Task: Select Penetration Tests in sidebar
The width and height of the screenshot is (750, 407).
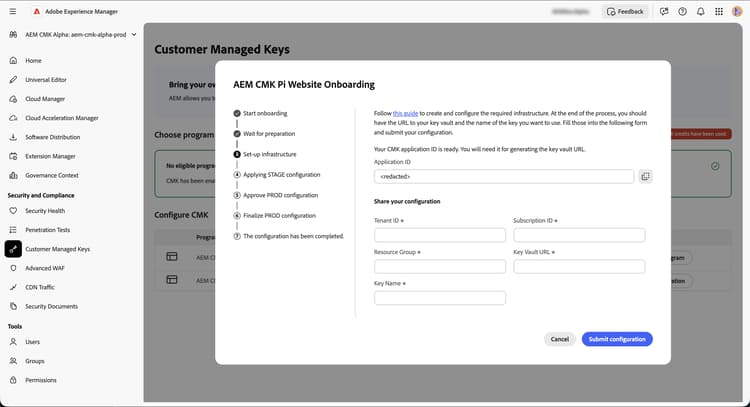Action: (x=48, y=230)
